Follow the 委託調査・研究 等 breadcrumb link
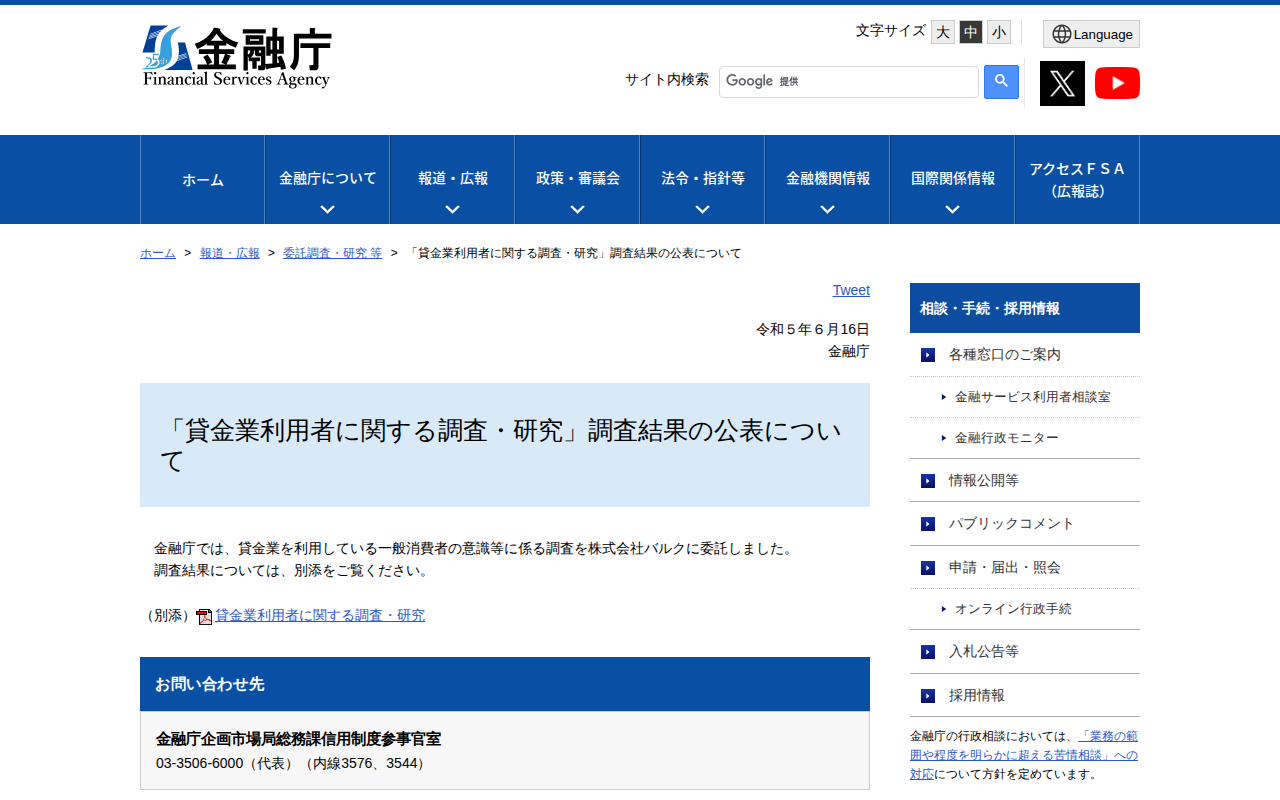 coord(333,253)
